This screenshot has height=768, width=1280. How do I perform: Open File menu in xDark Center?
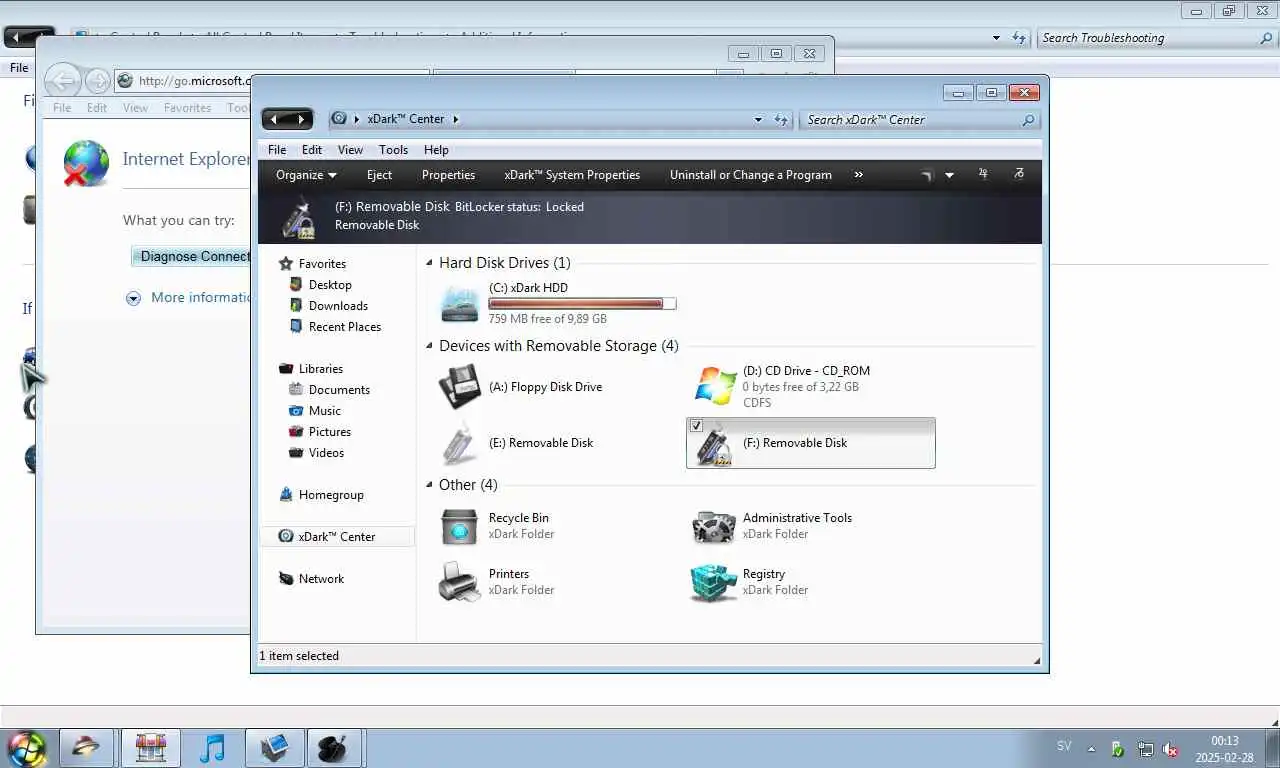click(x=277, y=150)
